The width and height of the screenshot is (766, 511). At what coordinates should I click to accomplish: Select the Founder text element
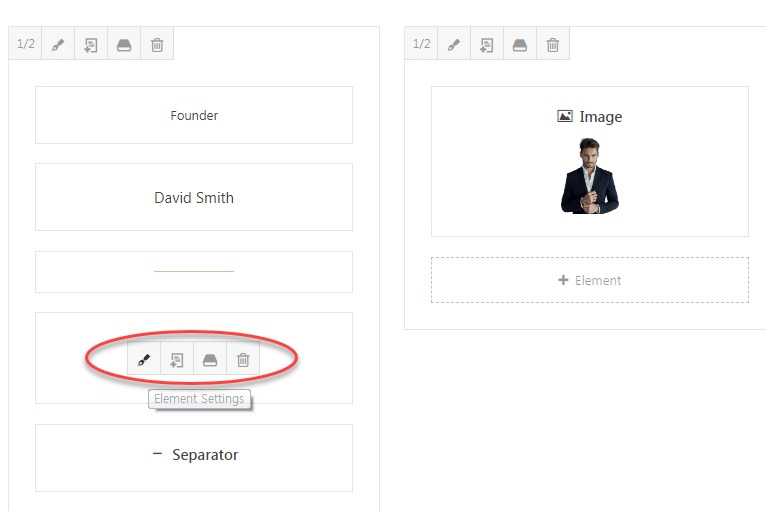pyautogui.click(x=194, y=115)
